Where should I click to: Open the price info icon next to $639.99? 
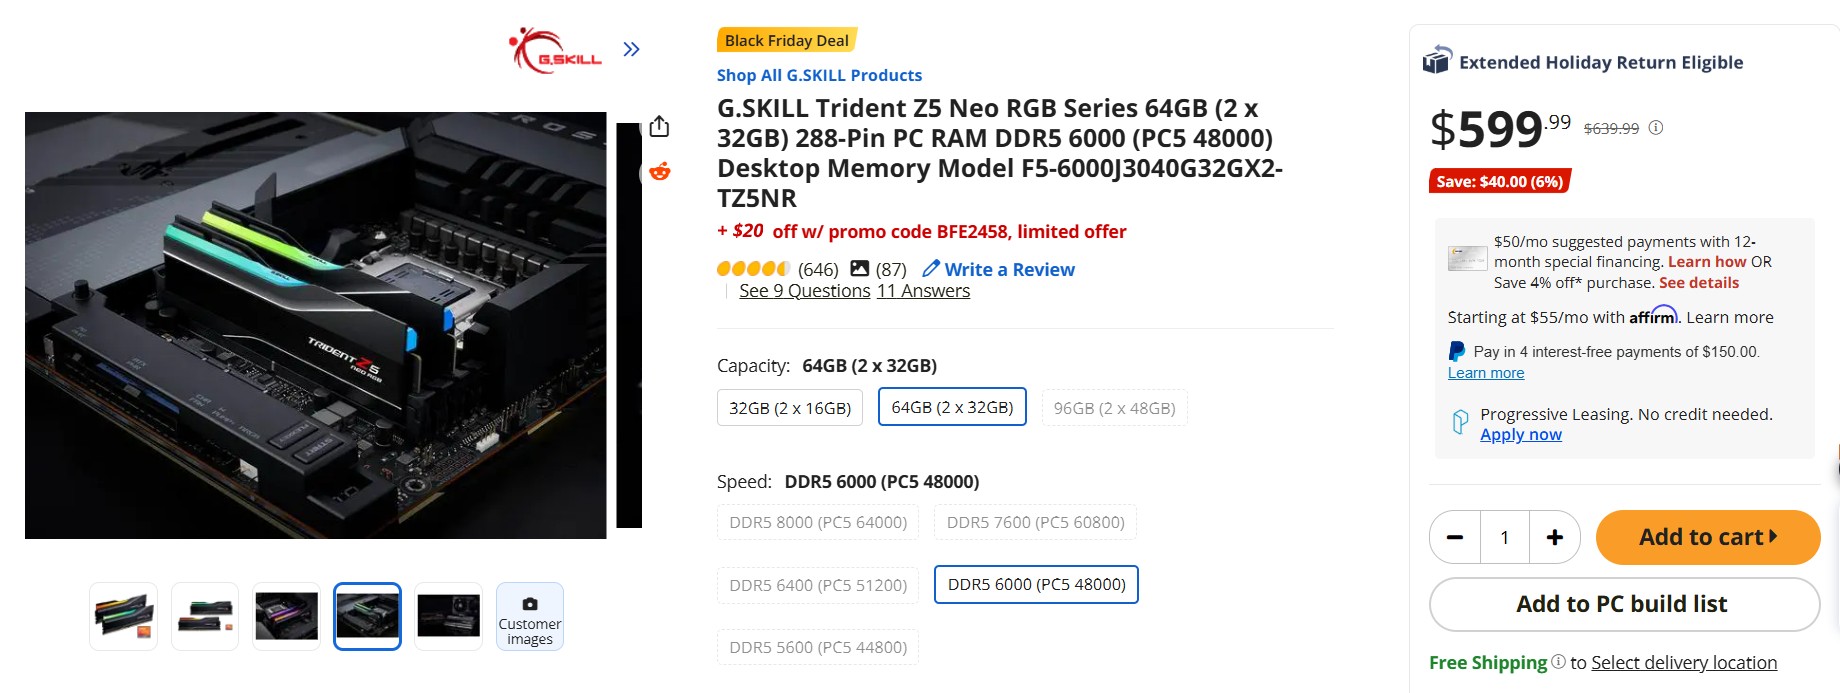pos(1657,127)
